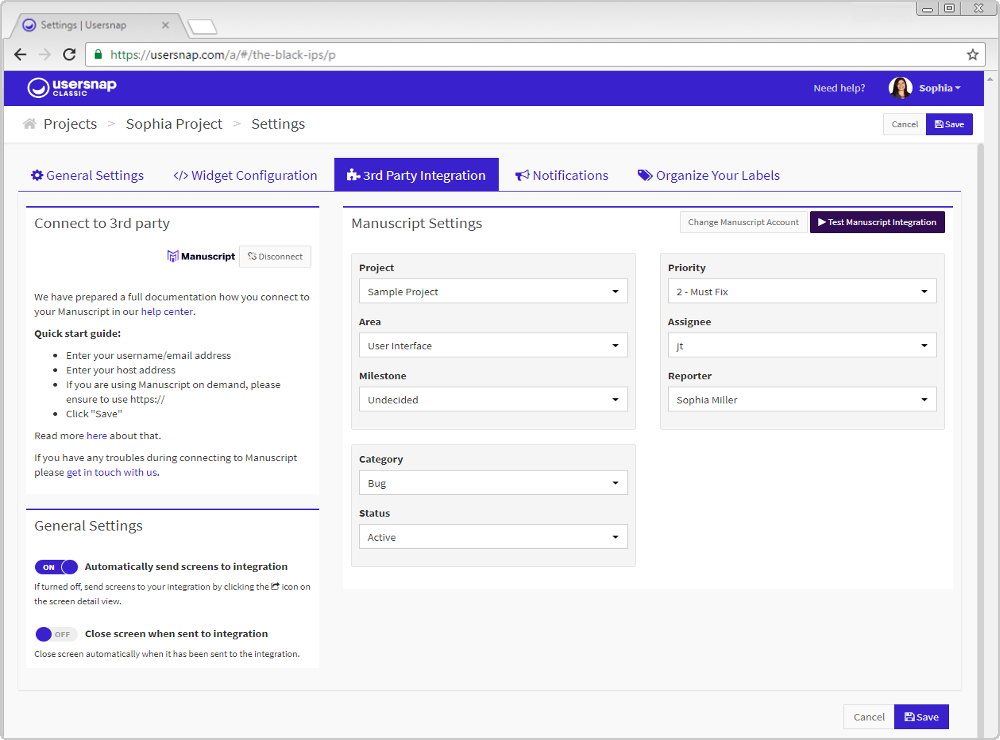Click the home icon in breadcrumb
This screenshot has height=740, width=1000.
point(30,124)
